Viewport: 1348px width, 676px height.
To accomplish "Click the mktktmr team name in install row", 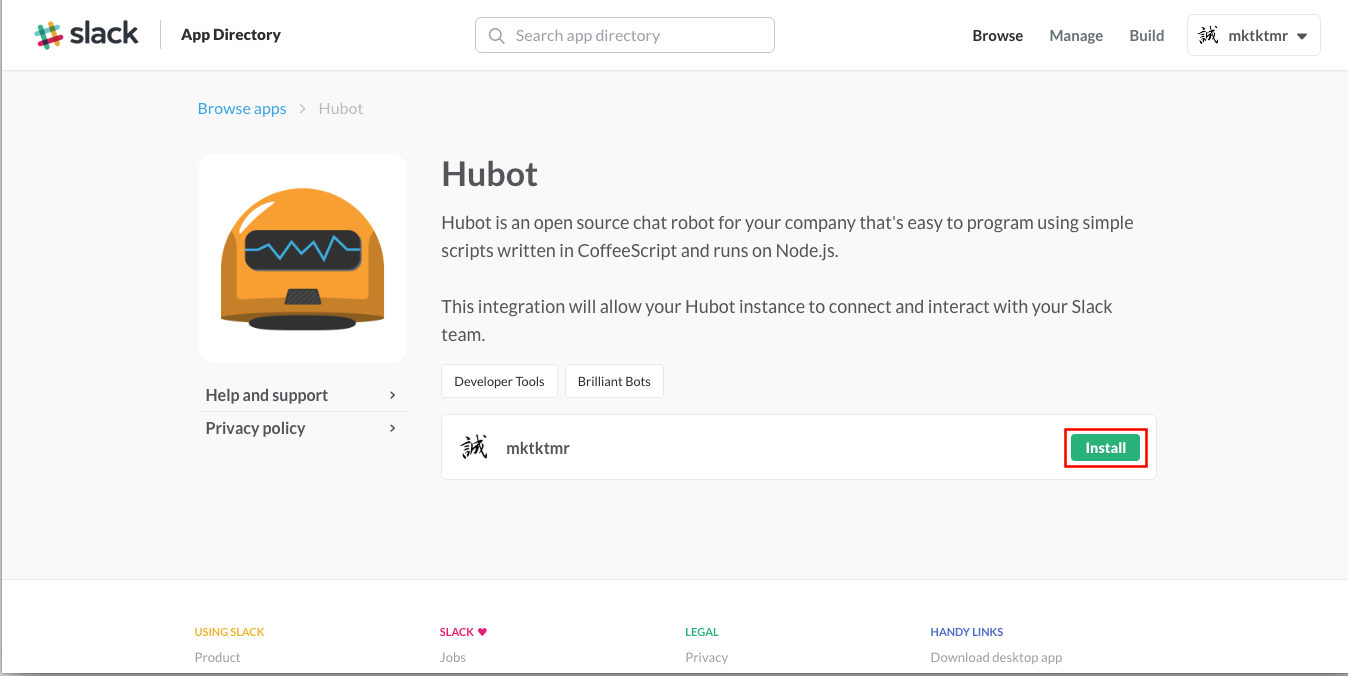I will (538, 448).
